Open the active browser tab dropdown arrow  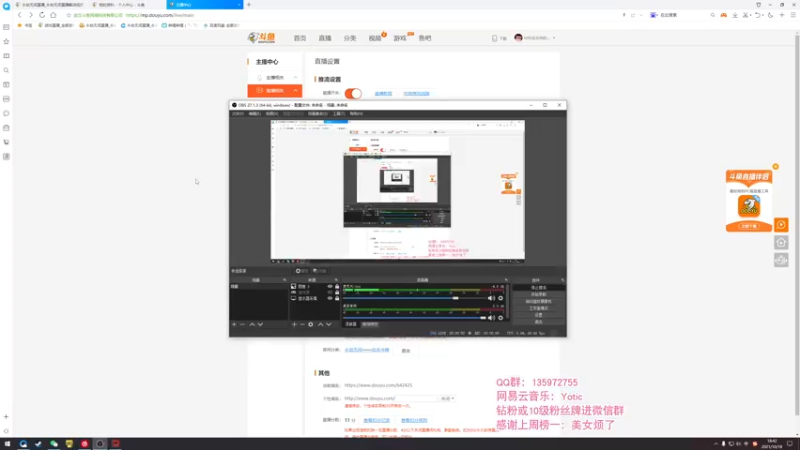pyautogui.click(x=239, y=5)
